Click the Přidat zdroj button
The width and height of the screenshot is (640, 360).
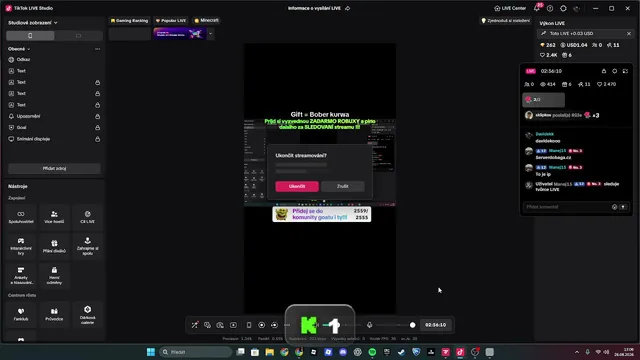coord(54,168)
